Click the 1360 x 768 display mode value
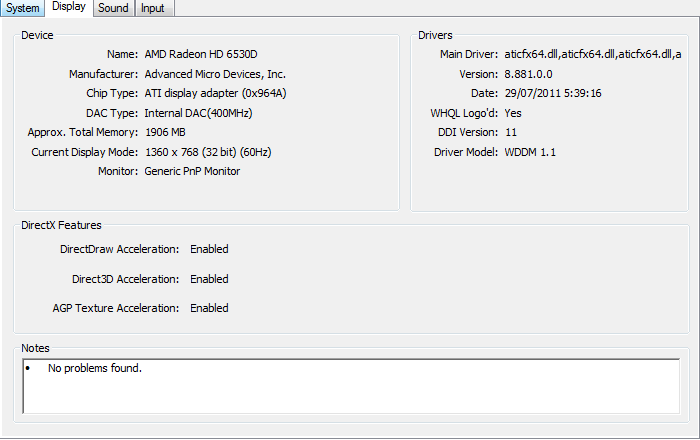The image size is (700, 440). click(x=208, y=152)
